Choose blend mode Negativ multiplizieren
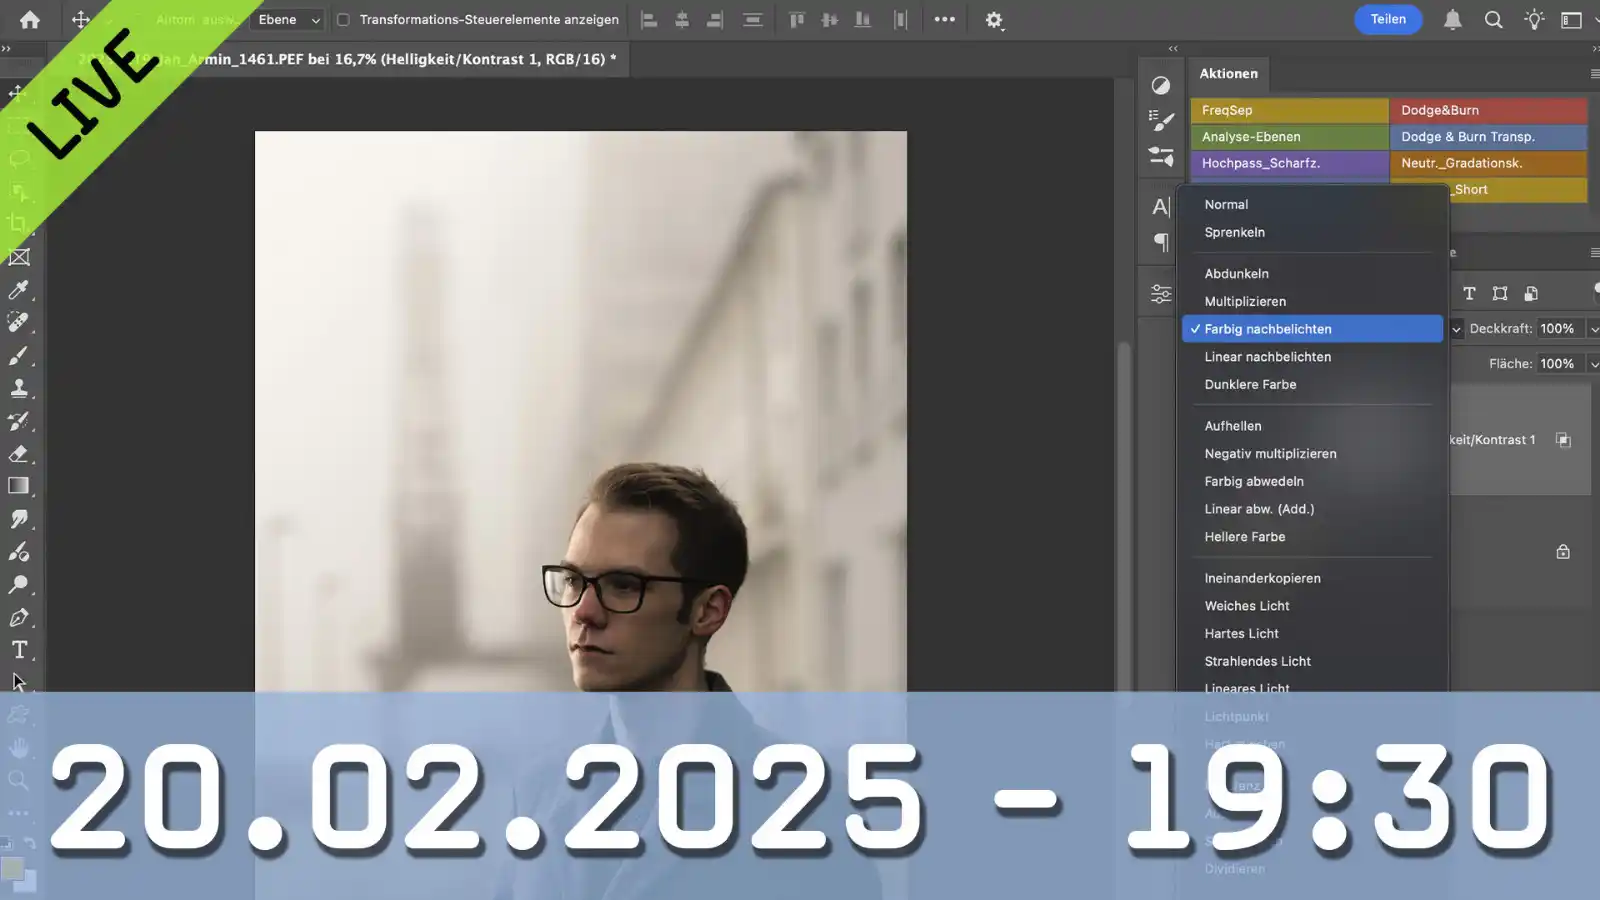Viewport: 1600px width, 900px height. pyautogui.click(x=1312, y=454)
